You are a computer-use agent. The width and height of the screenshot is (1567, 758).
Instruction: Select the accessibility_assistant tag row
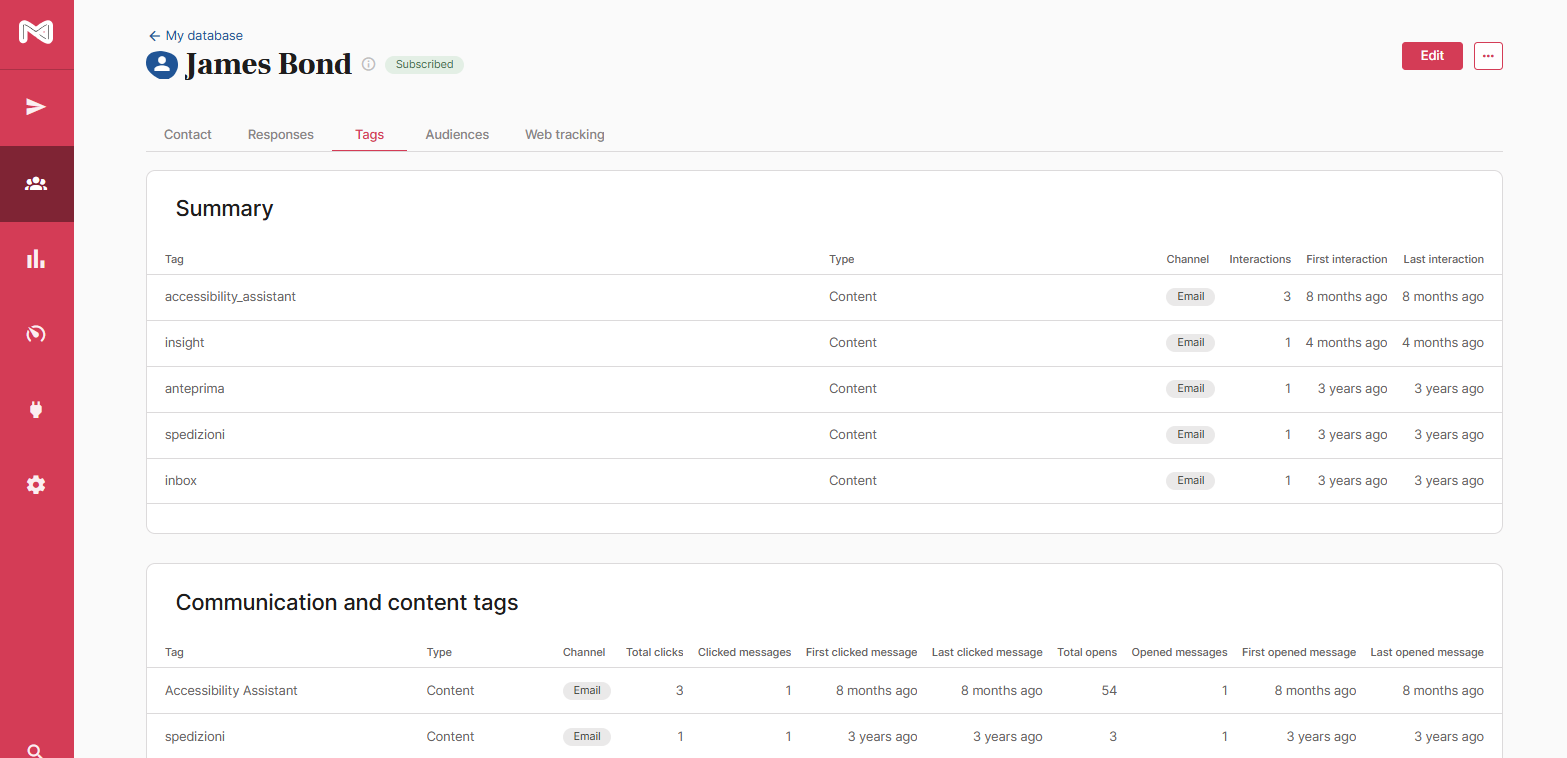pos(230,297)
